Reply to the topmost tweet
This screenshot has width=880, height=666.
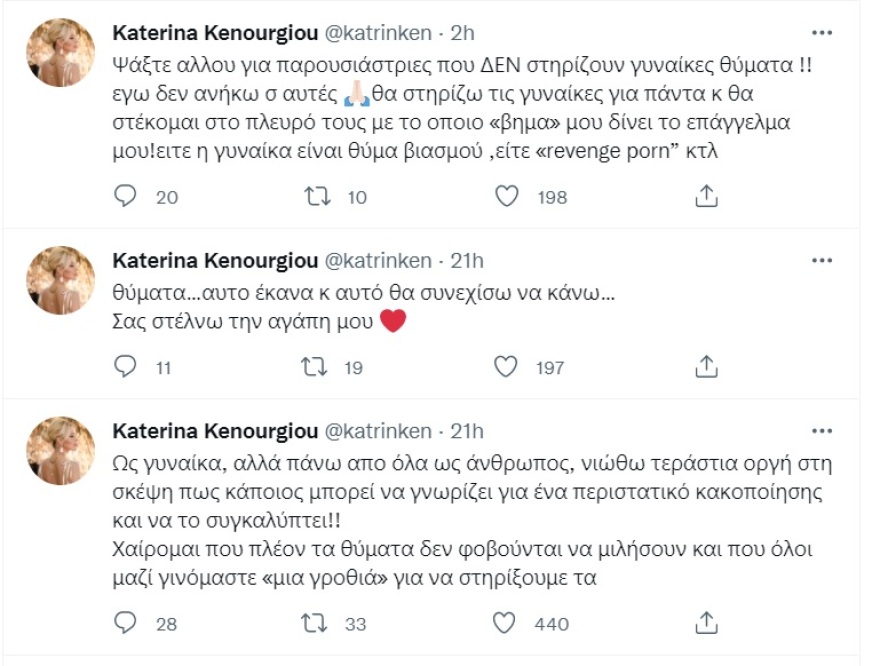pos(124,196)
